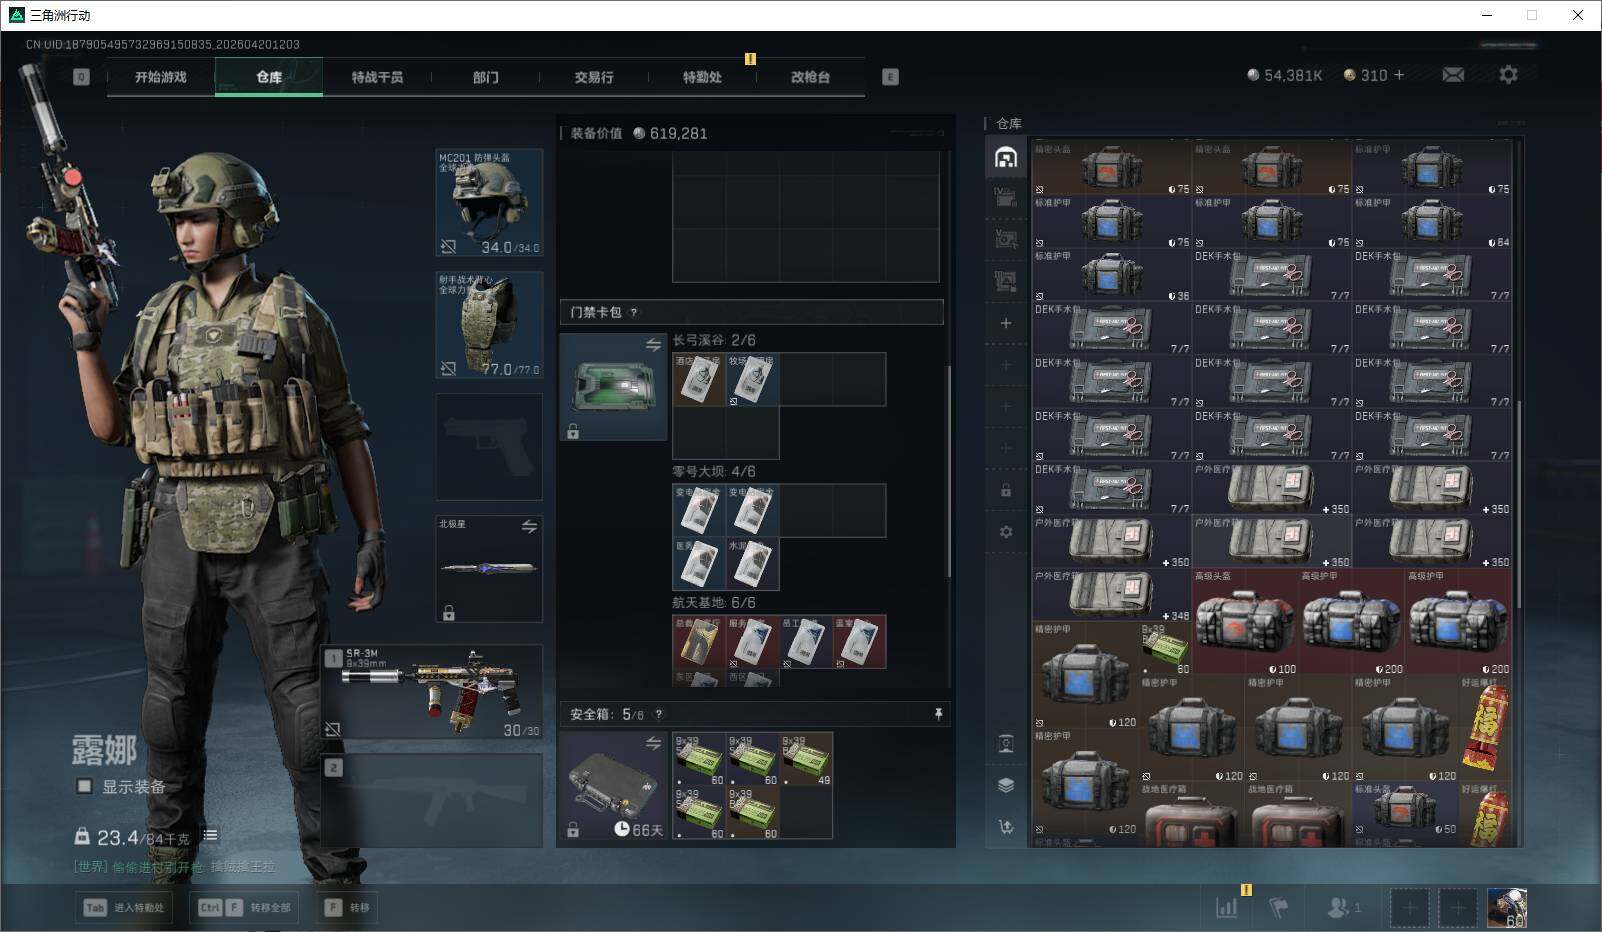
Task: Select the 高级头盔 repair bag showing 100
Action: pyautogui.click(x=1245, y=622)
